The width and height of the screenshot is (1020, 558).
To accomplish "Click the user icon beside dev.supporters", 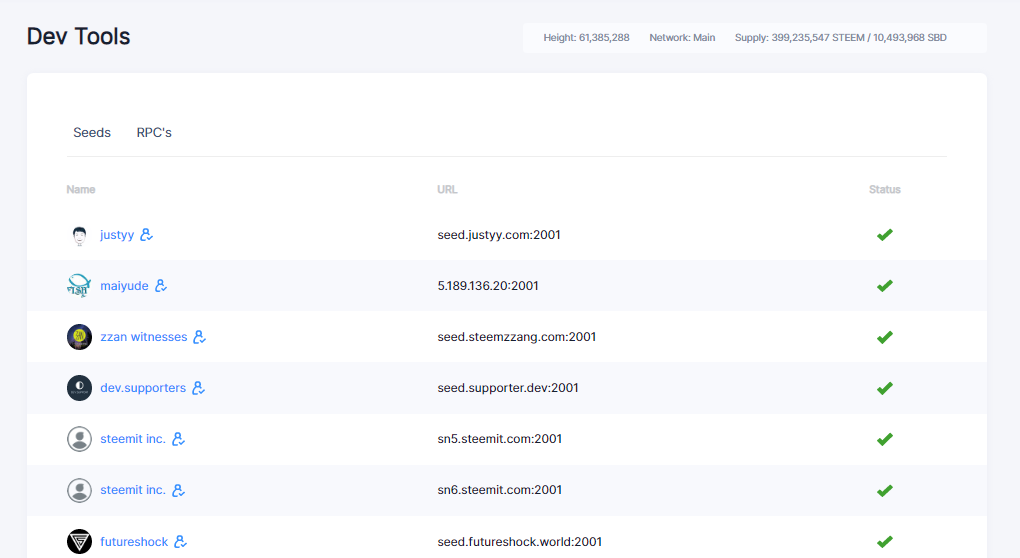I will click(198, 388).
